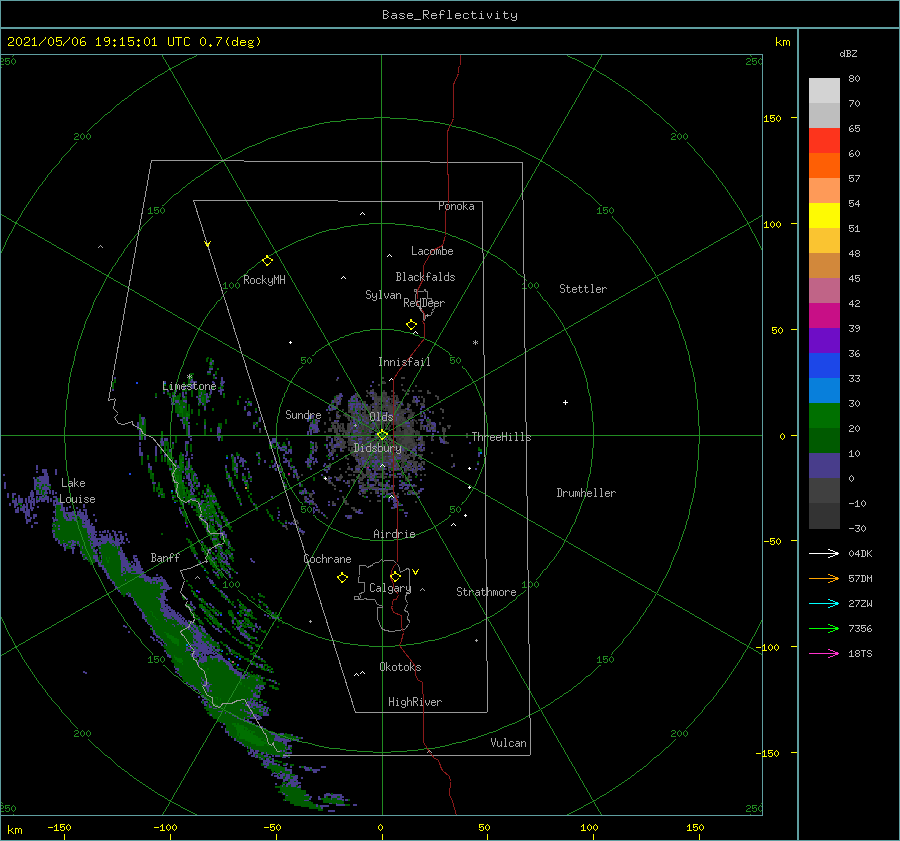The height and width of the screenshot is (841, 900).
Task: Click the Lacombe label on map
Action: 432,251
